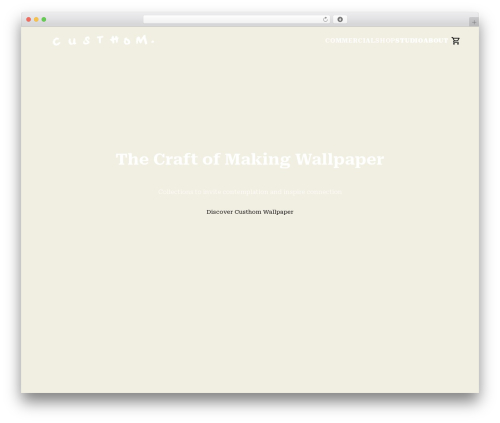Open the Studio menu item
The height and width of the screenshot is (423, 500).
pos(409,41)
